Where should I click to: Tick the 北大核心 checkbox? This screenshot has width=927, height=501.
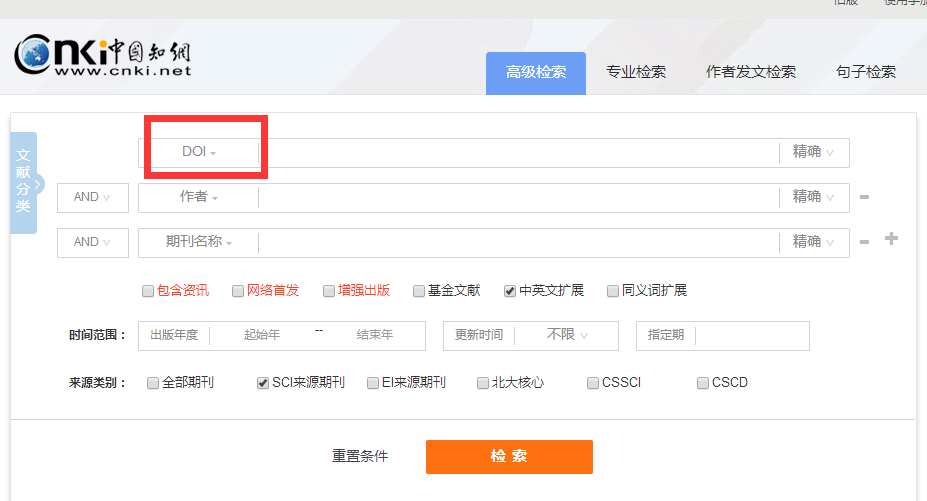(x=483, y=383)
